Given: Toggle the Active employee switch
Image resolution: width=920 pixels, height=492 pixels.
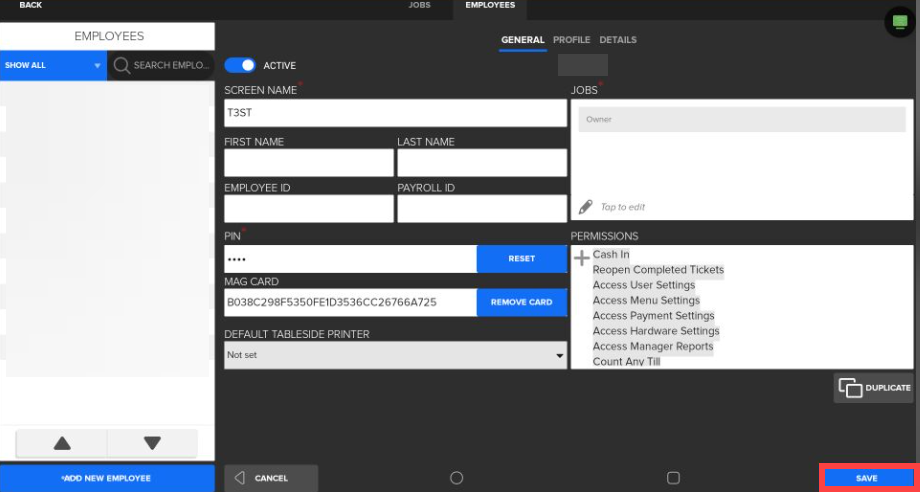Looking at the screenshot, I should click(240, 65).
